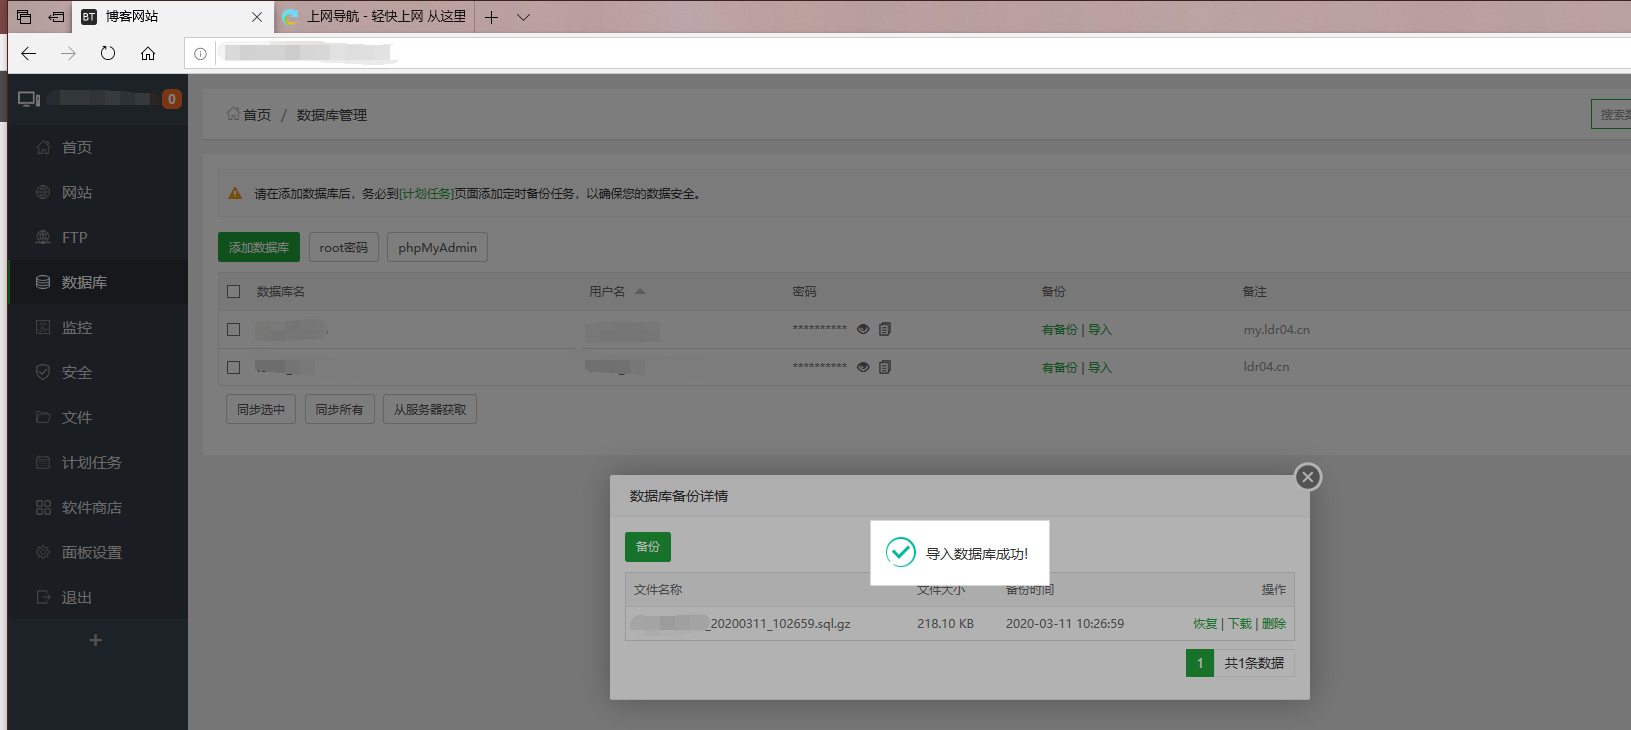Click the browser address bar
1631x730 pixels.
point(800,54)
